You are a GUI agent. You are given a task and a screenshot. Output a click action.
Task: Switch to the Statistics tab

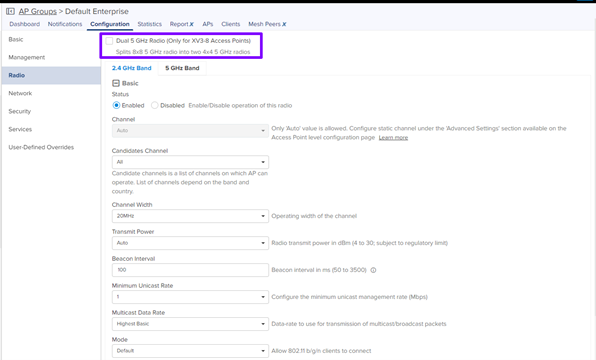click(x=149, y=24)
